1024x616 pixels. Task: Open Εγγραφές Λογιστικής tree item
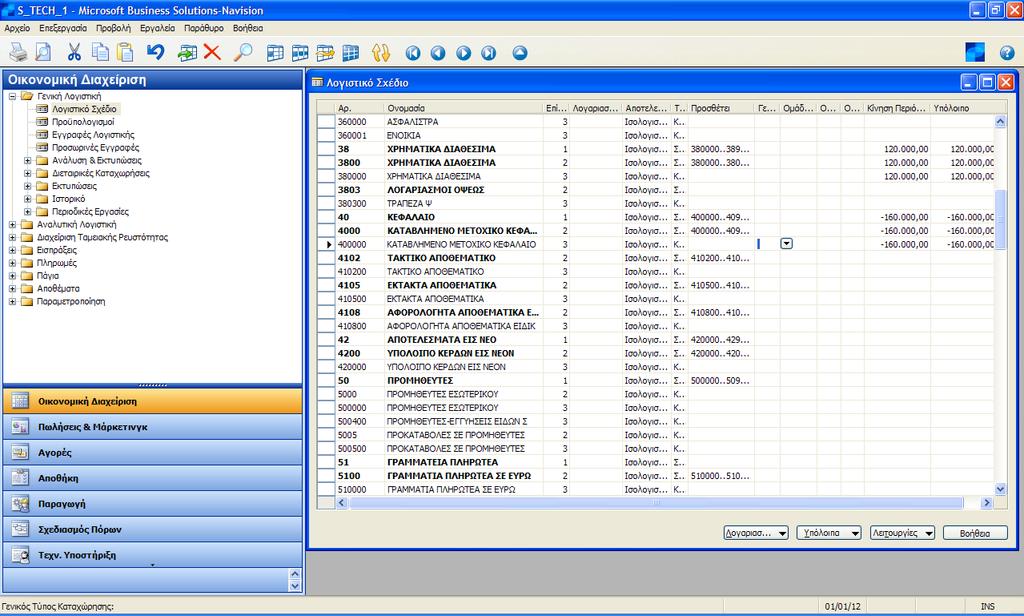(x=93, y=135)
